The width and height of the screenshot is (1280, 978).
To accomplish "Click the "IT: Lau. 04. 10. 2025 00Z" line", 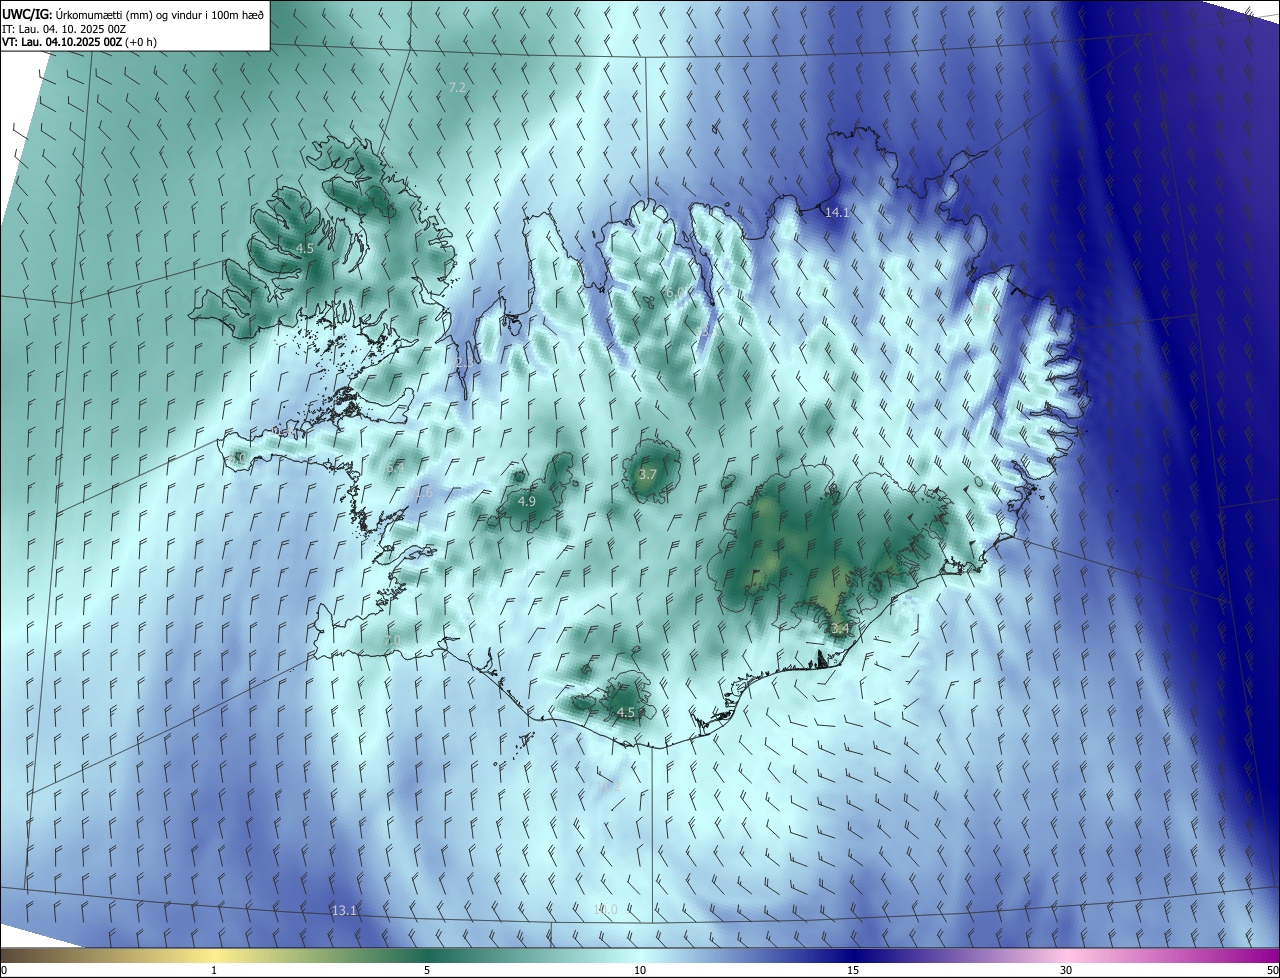I will [64, 28].
